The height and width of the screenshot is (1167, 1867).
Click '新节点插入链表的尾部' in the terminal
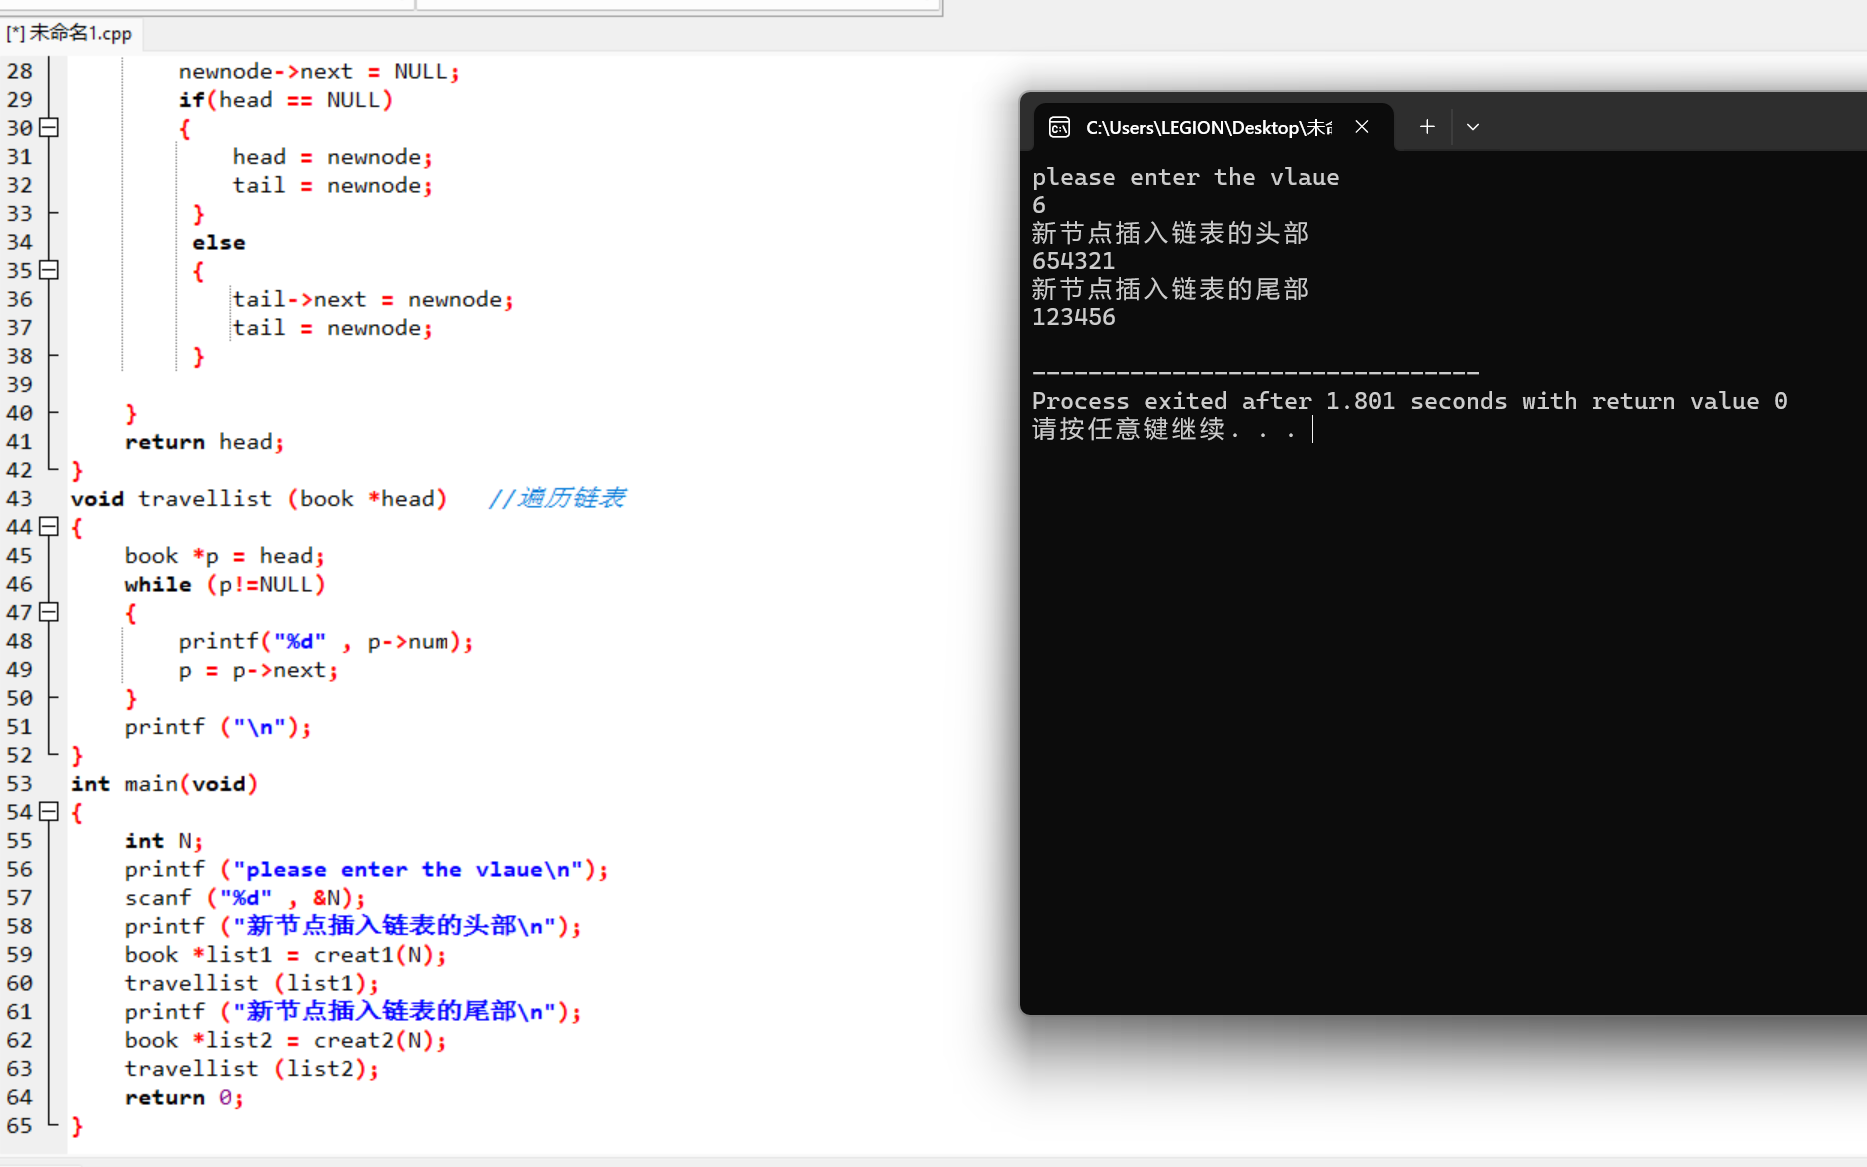[x=1170, y=289]
